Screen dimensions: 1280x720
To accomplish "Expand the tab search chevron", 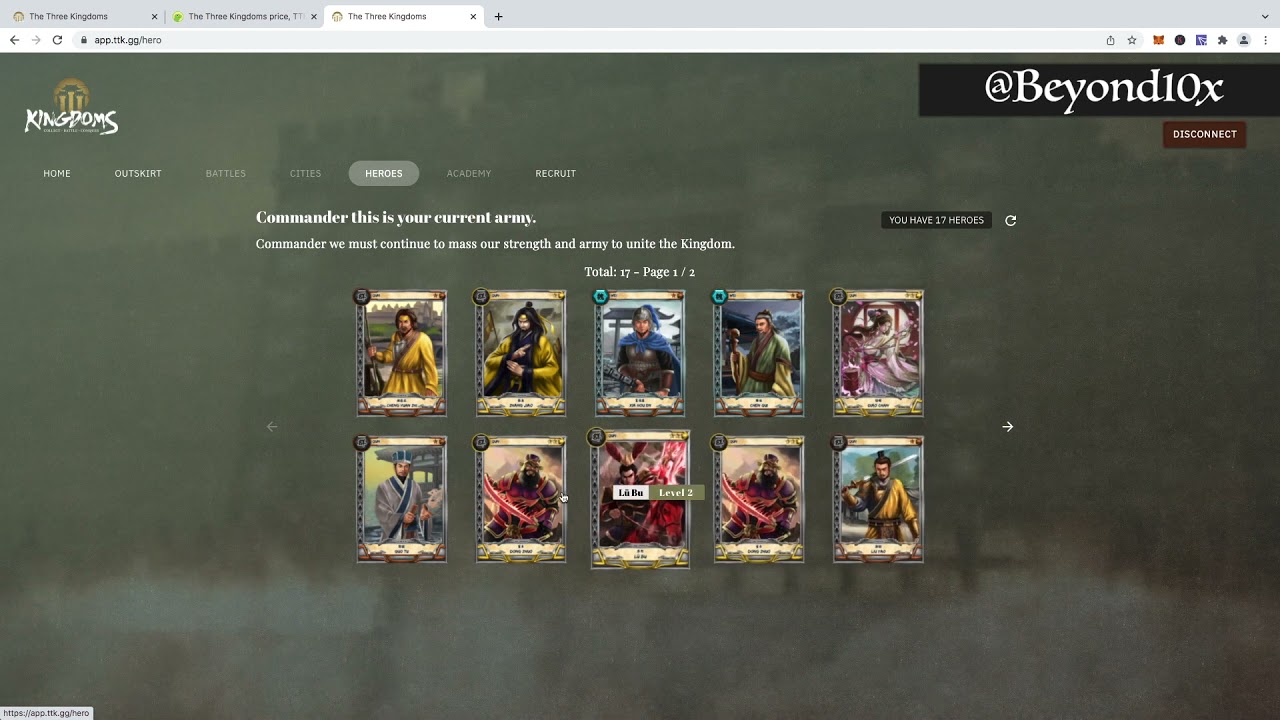I will 1265,16.
